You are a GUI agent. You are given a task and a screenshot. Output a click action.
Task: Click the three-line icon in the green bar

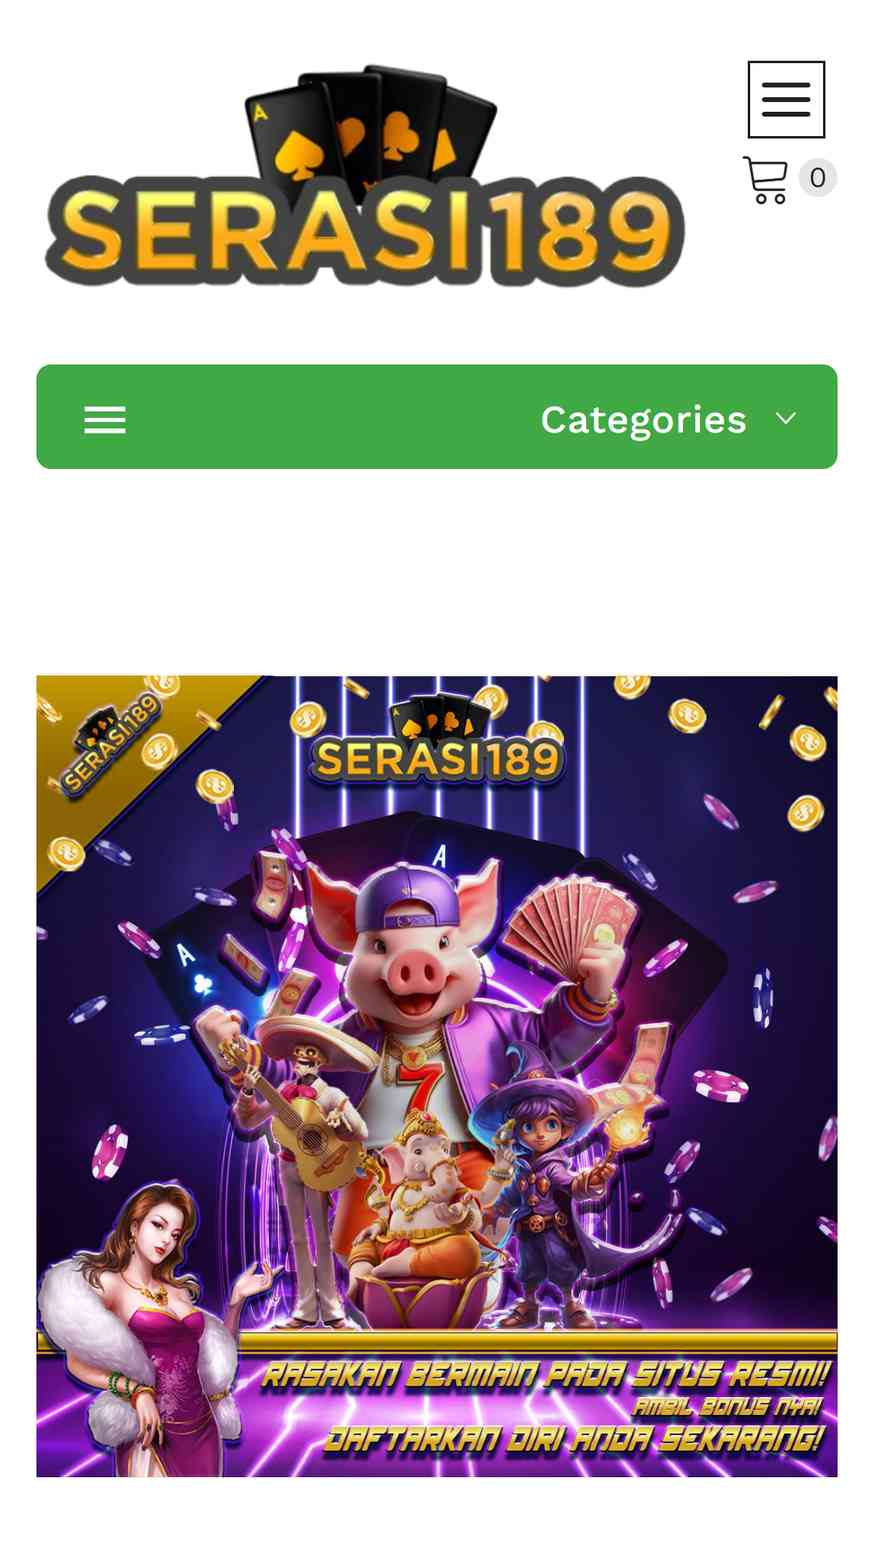[x=105, y=420]
